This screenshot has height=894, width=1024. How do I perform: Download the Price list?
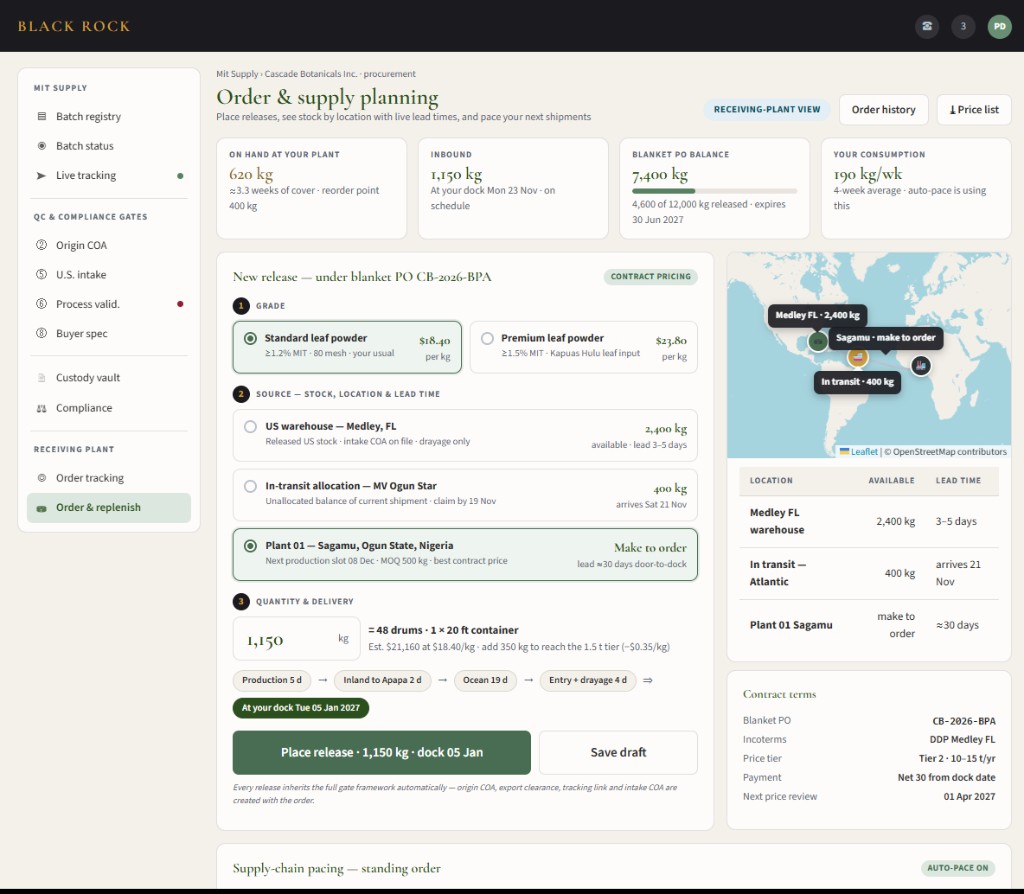point(974,110)
